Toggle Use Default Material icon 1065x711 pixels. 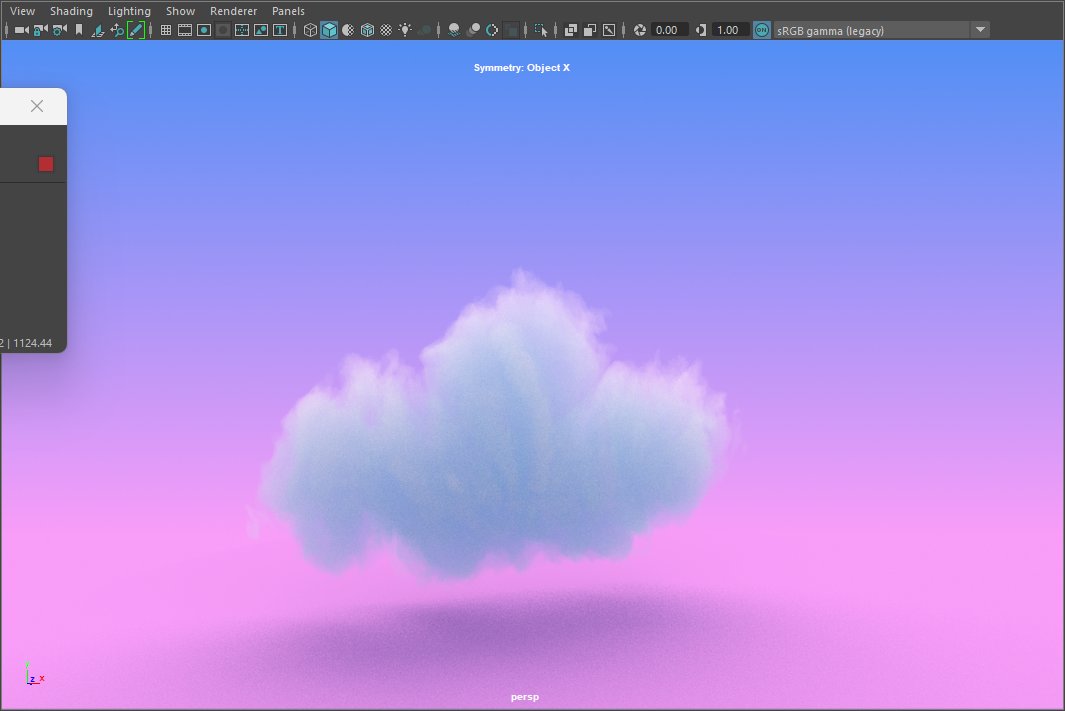tap(348, 30)
